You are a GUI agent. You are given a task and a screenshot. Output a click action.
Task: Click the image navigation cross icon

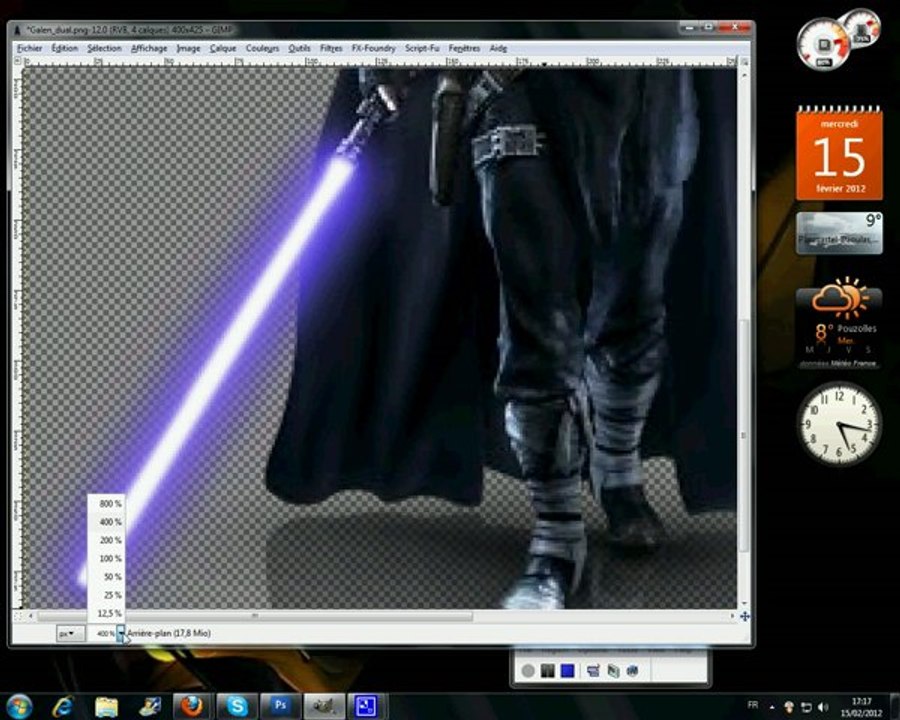(x=744, y=616)
